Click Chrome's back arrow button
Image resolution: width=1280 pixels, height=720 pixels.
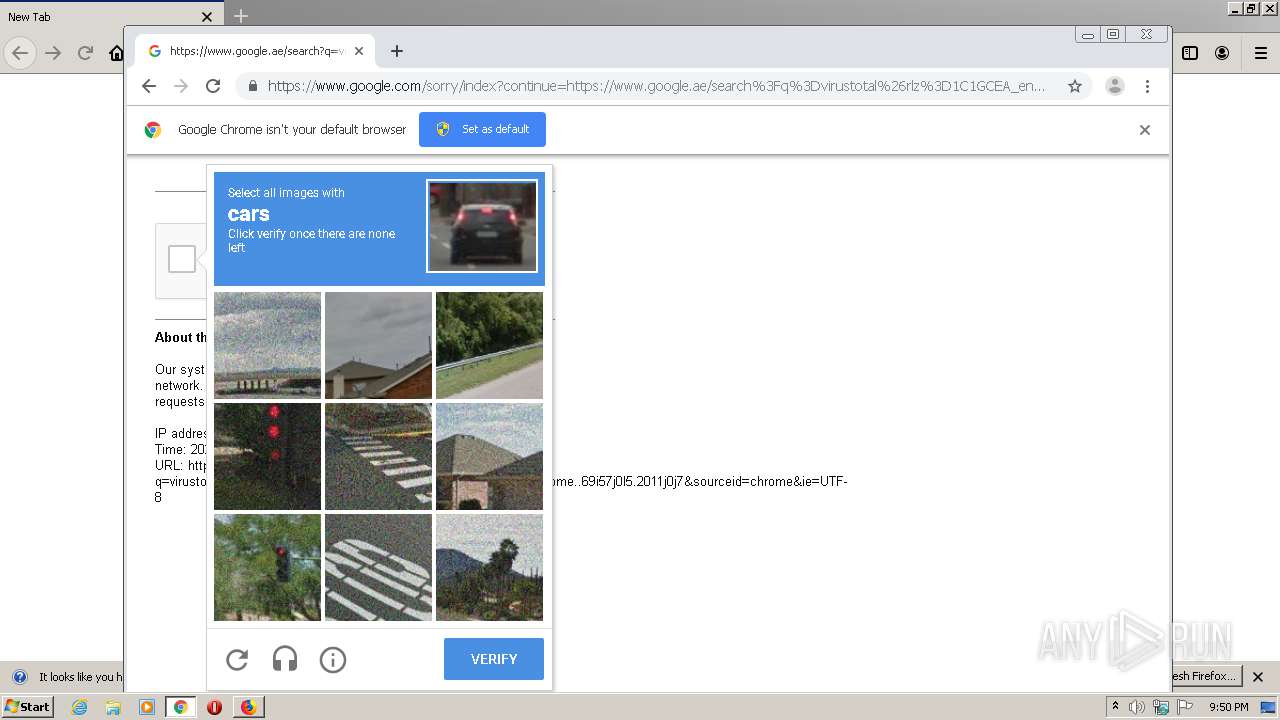pos(149,86)
